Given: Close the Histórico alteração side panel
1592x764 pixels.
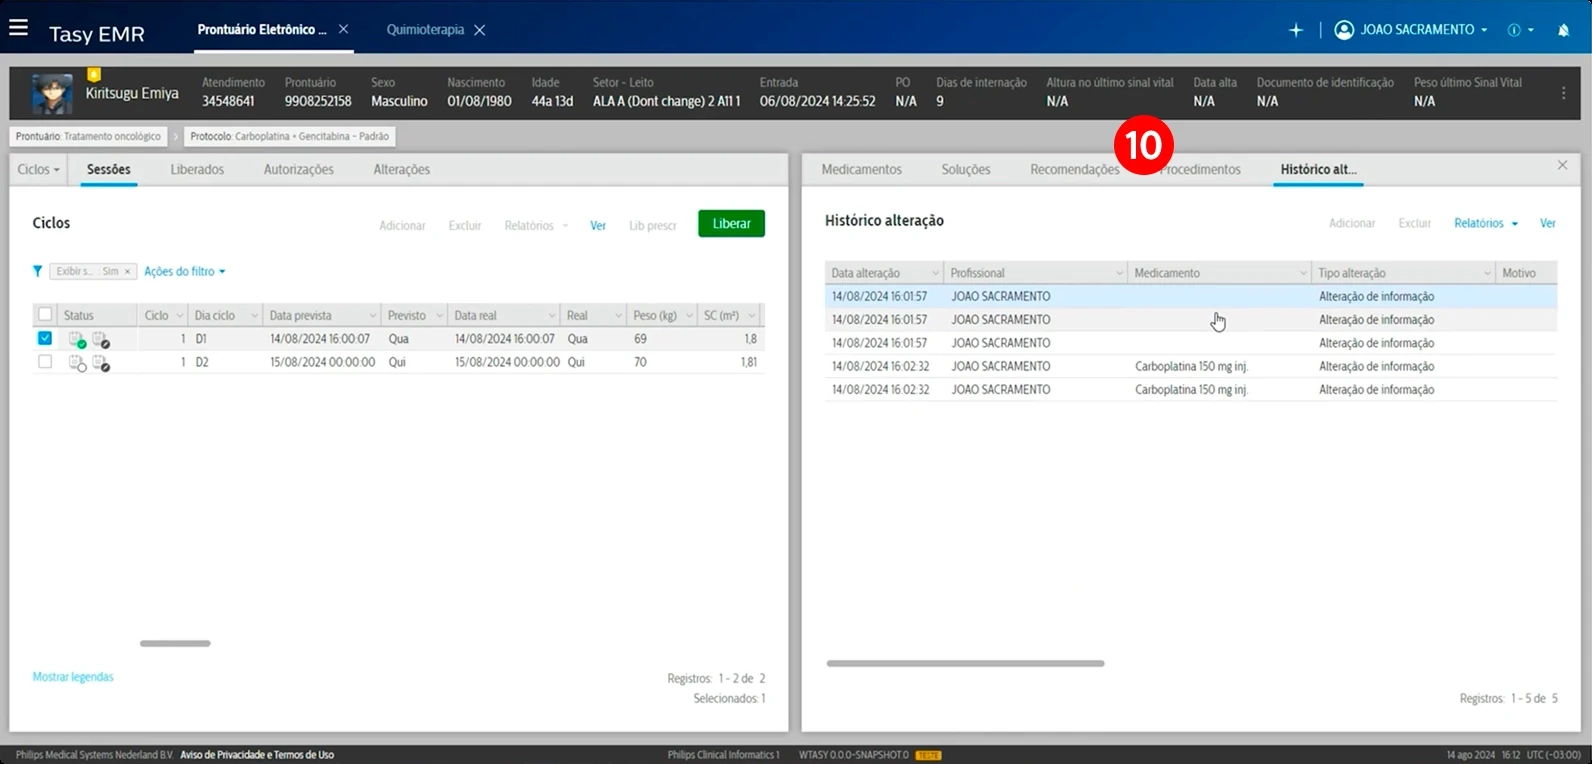Looking at the screenshot, I should tap(1562, 165).
